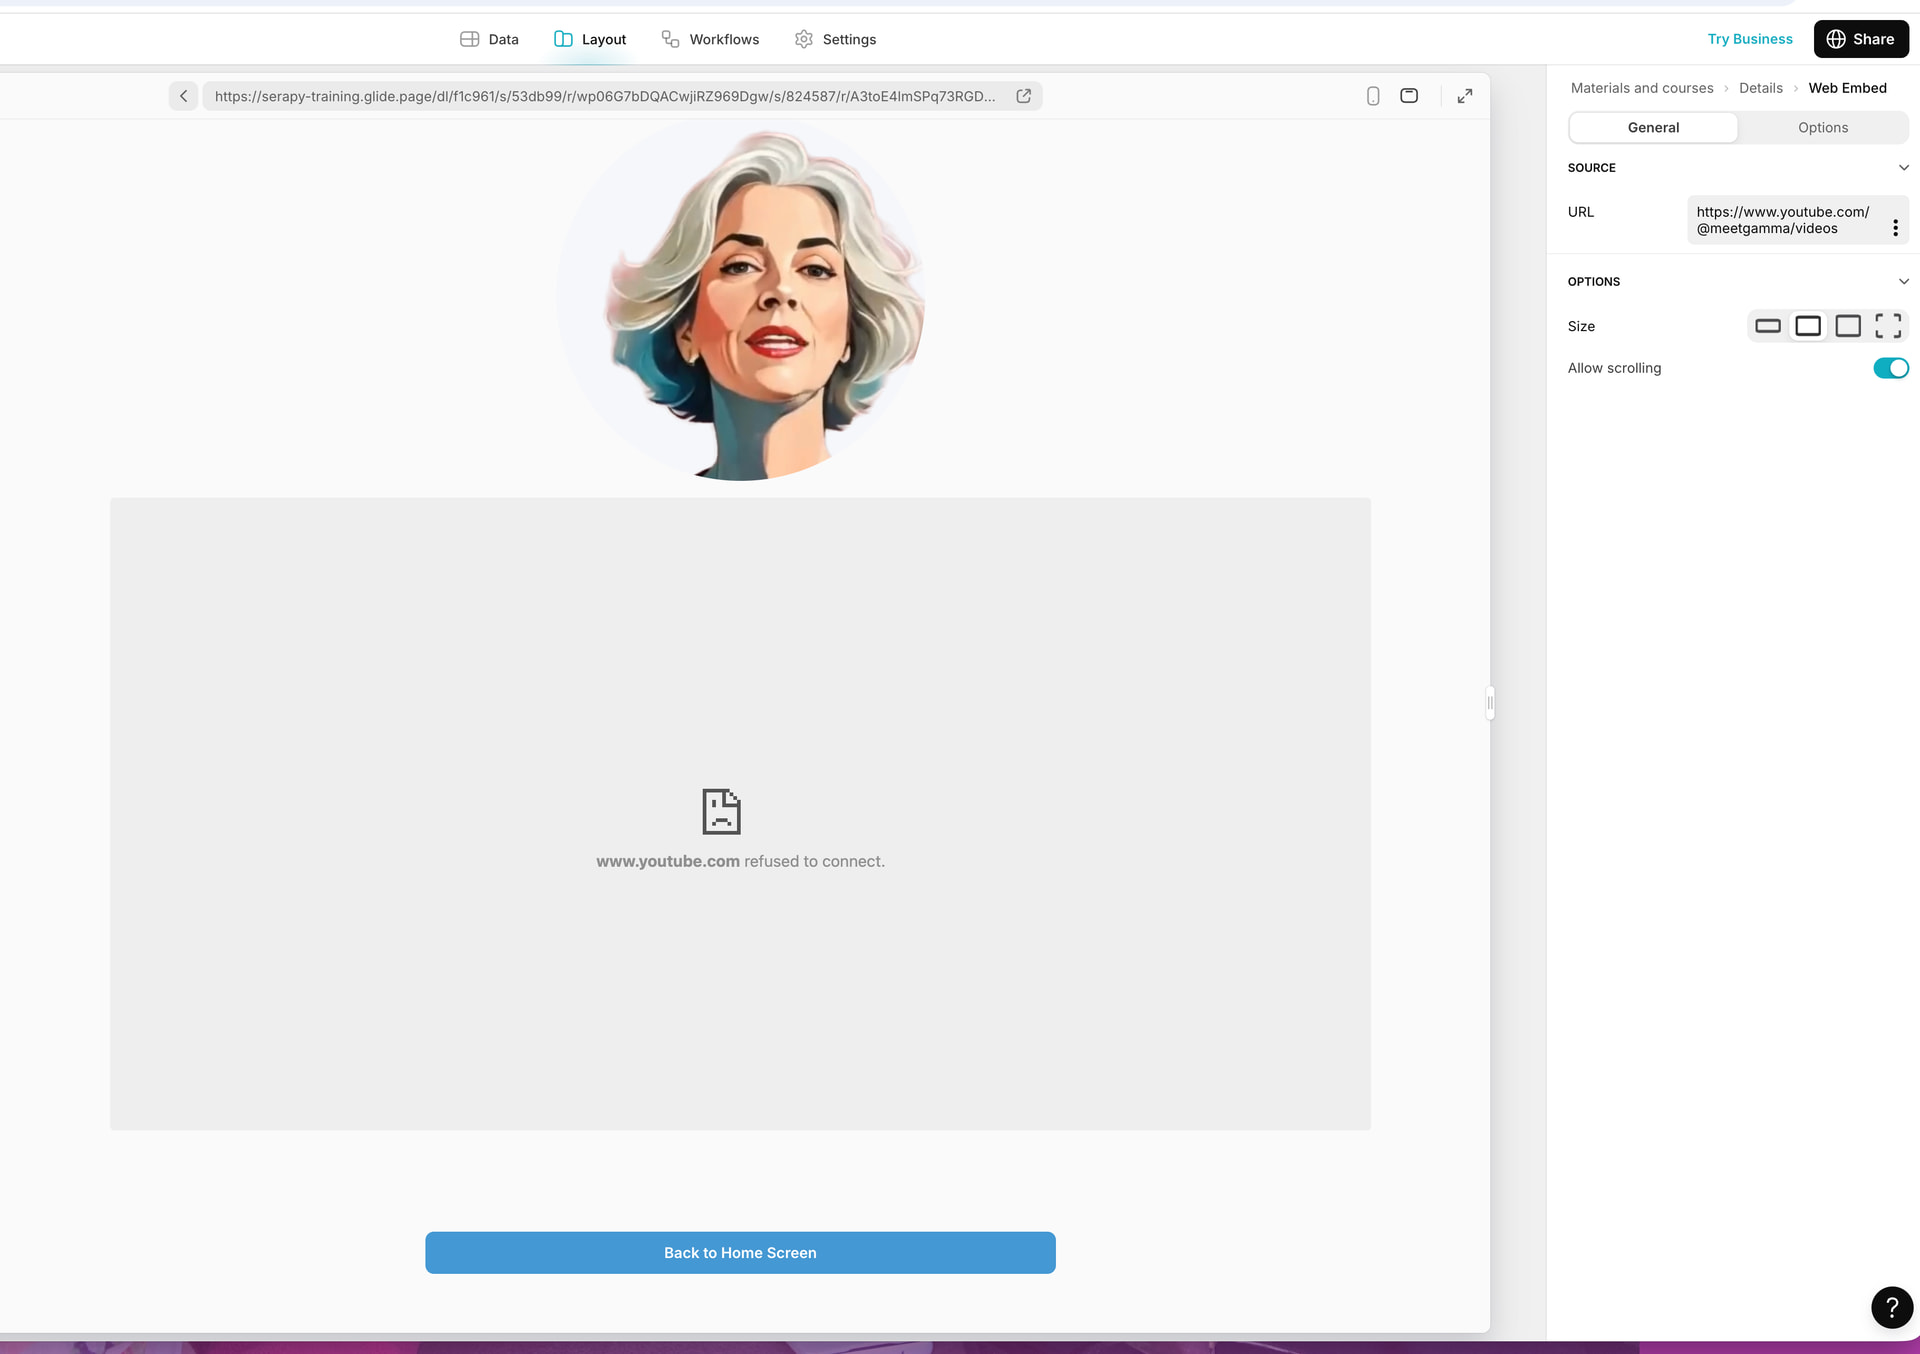Viewport: 1920px width, 1354px height.
Task: Click the YouTube URL input field
Action: click(1782, 220)
